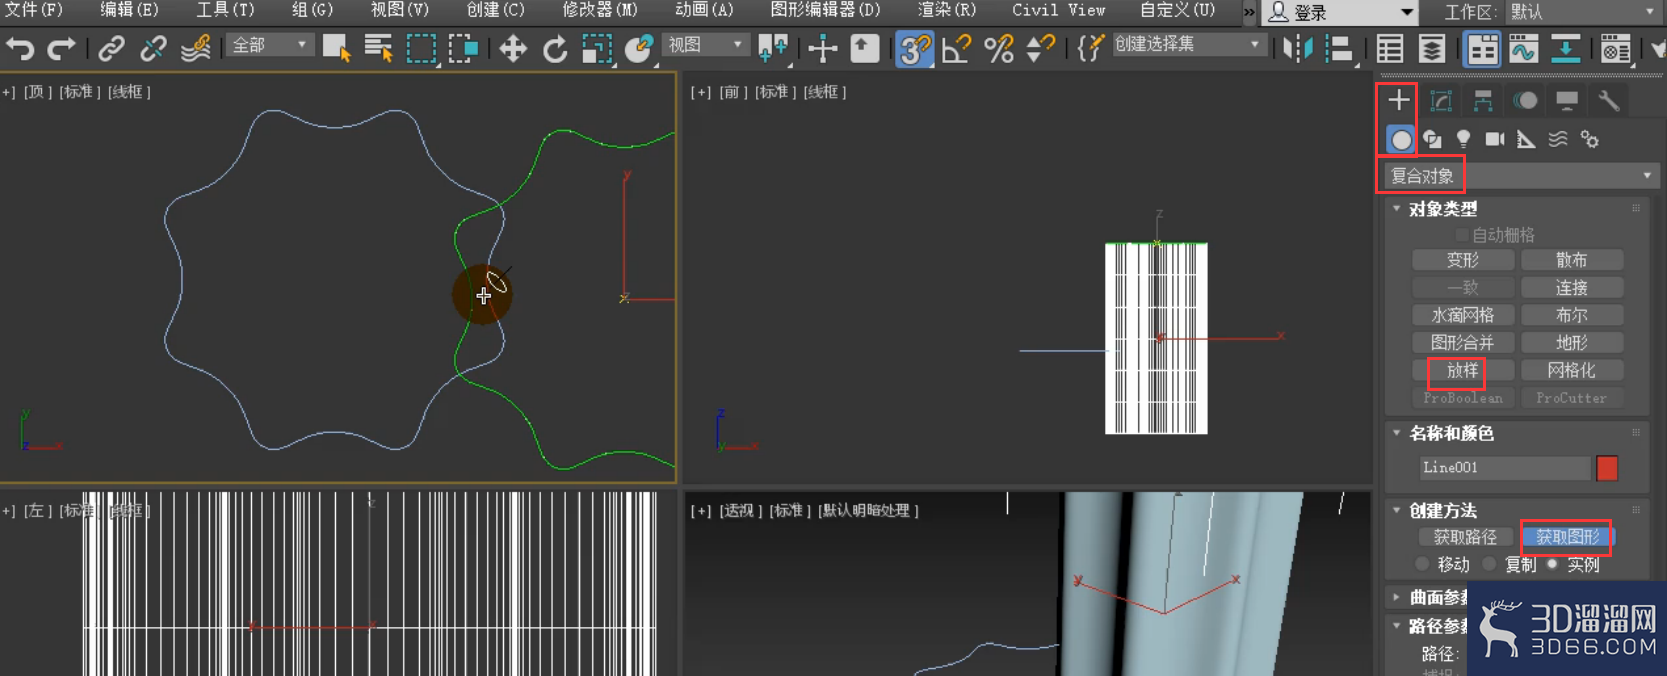The width and height of the screenshot is (1667, 676).
Task: Open the 视图 reference coordinate dropdown
Action: [706, 46]
